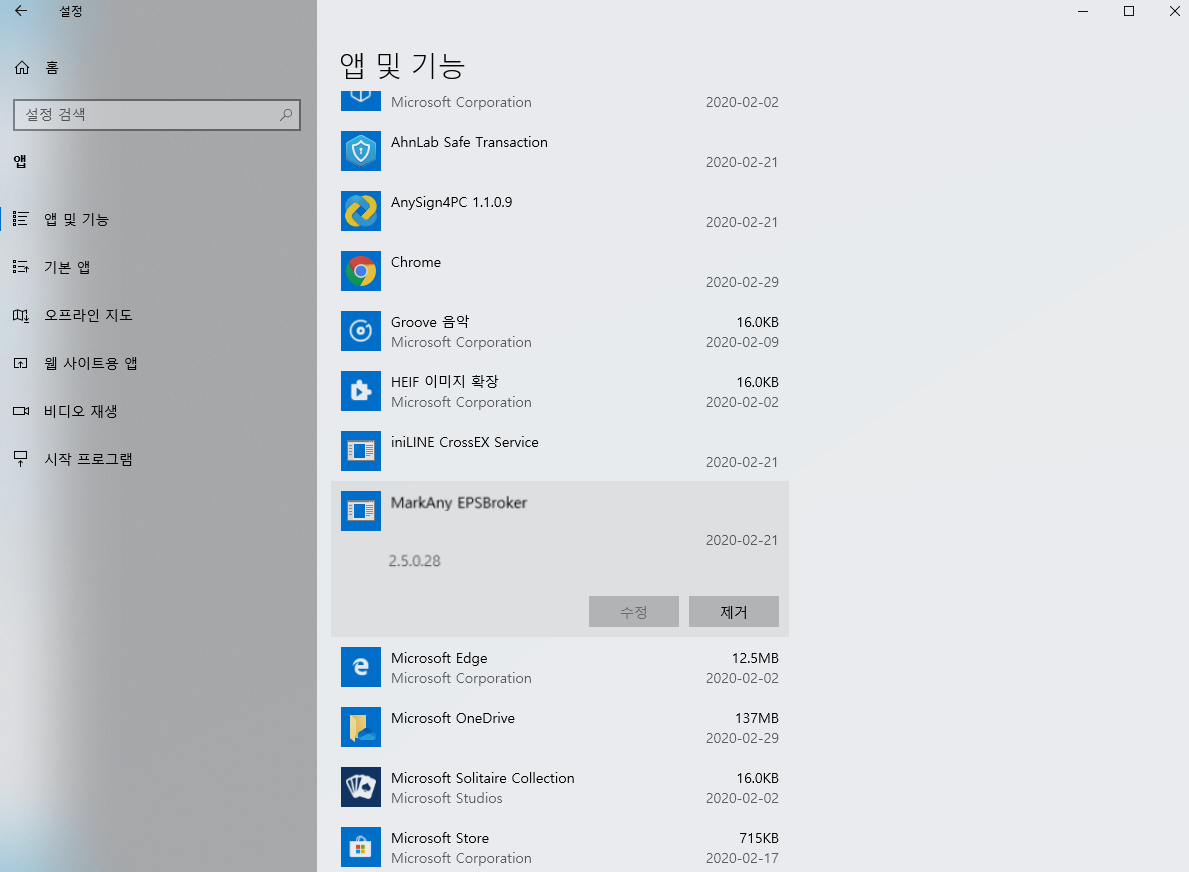This screenshot has width=1189, height=872.
Task: Open 시작 프로그램 settings page
Action: coord(158,459)
